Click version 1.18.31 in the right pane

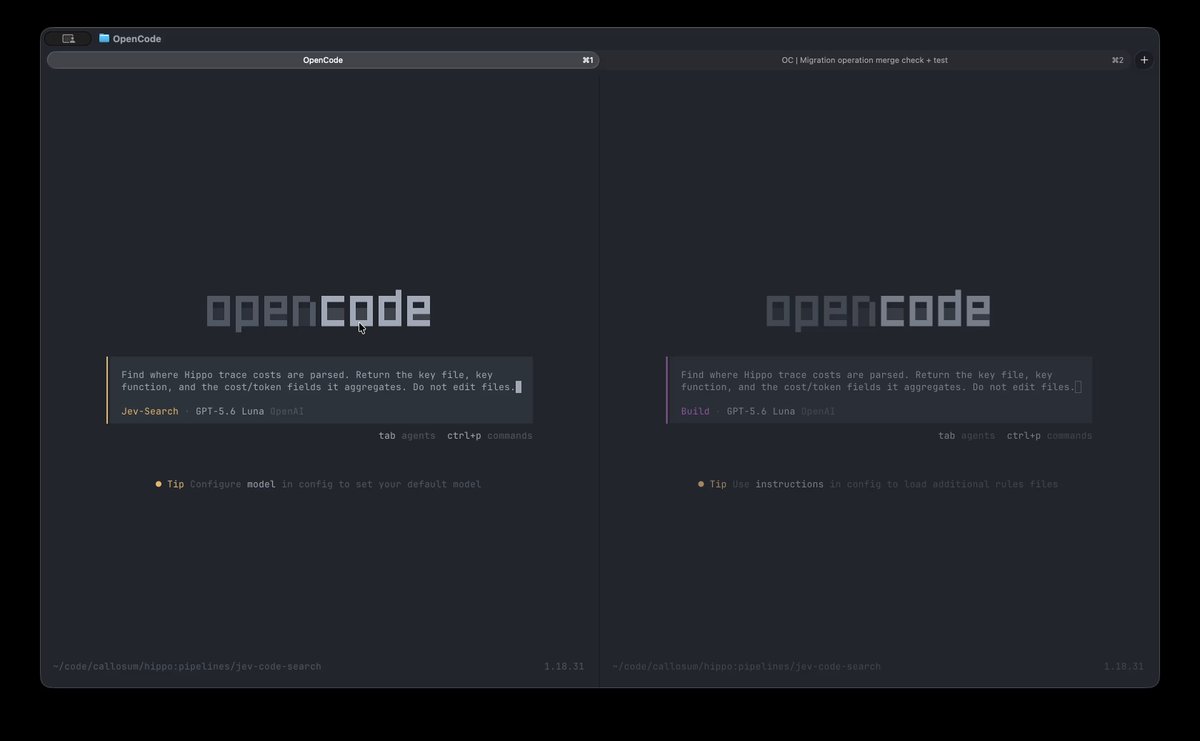tap(1124, 666)
